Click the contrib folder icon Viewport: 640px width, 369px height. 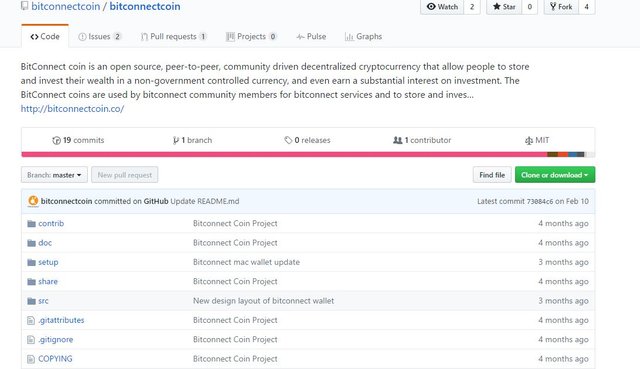tap(31, 224)
